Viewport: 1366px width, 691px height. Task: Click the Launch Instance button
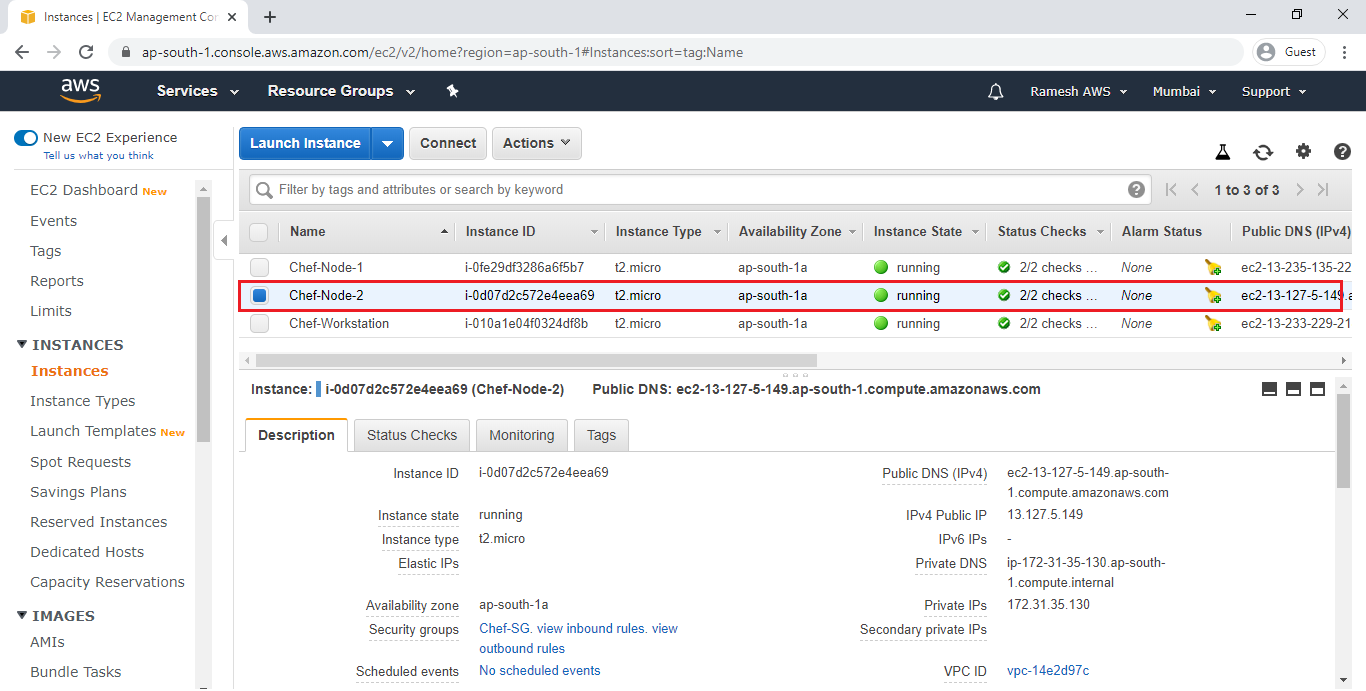pos(305,143)
